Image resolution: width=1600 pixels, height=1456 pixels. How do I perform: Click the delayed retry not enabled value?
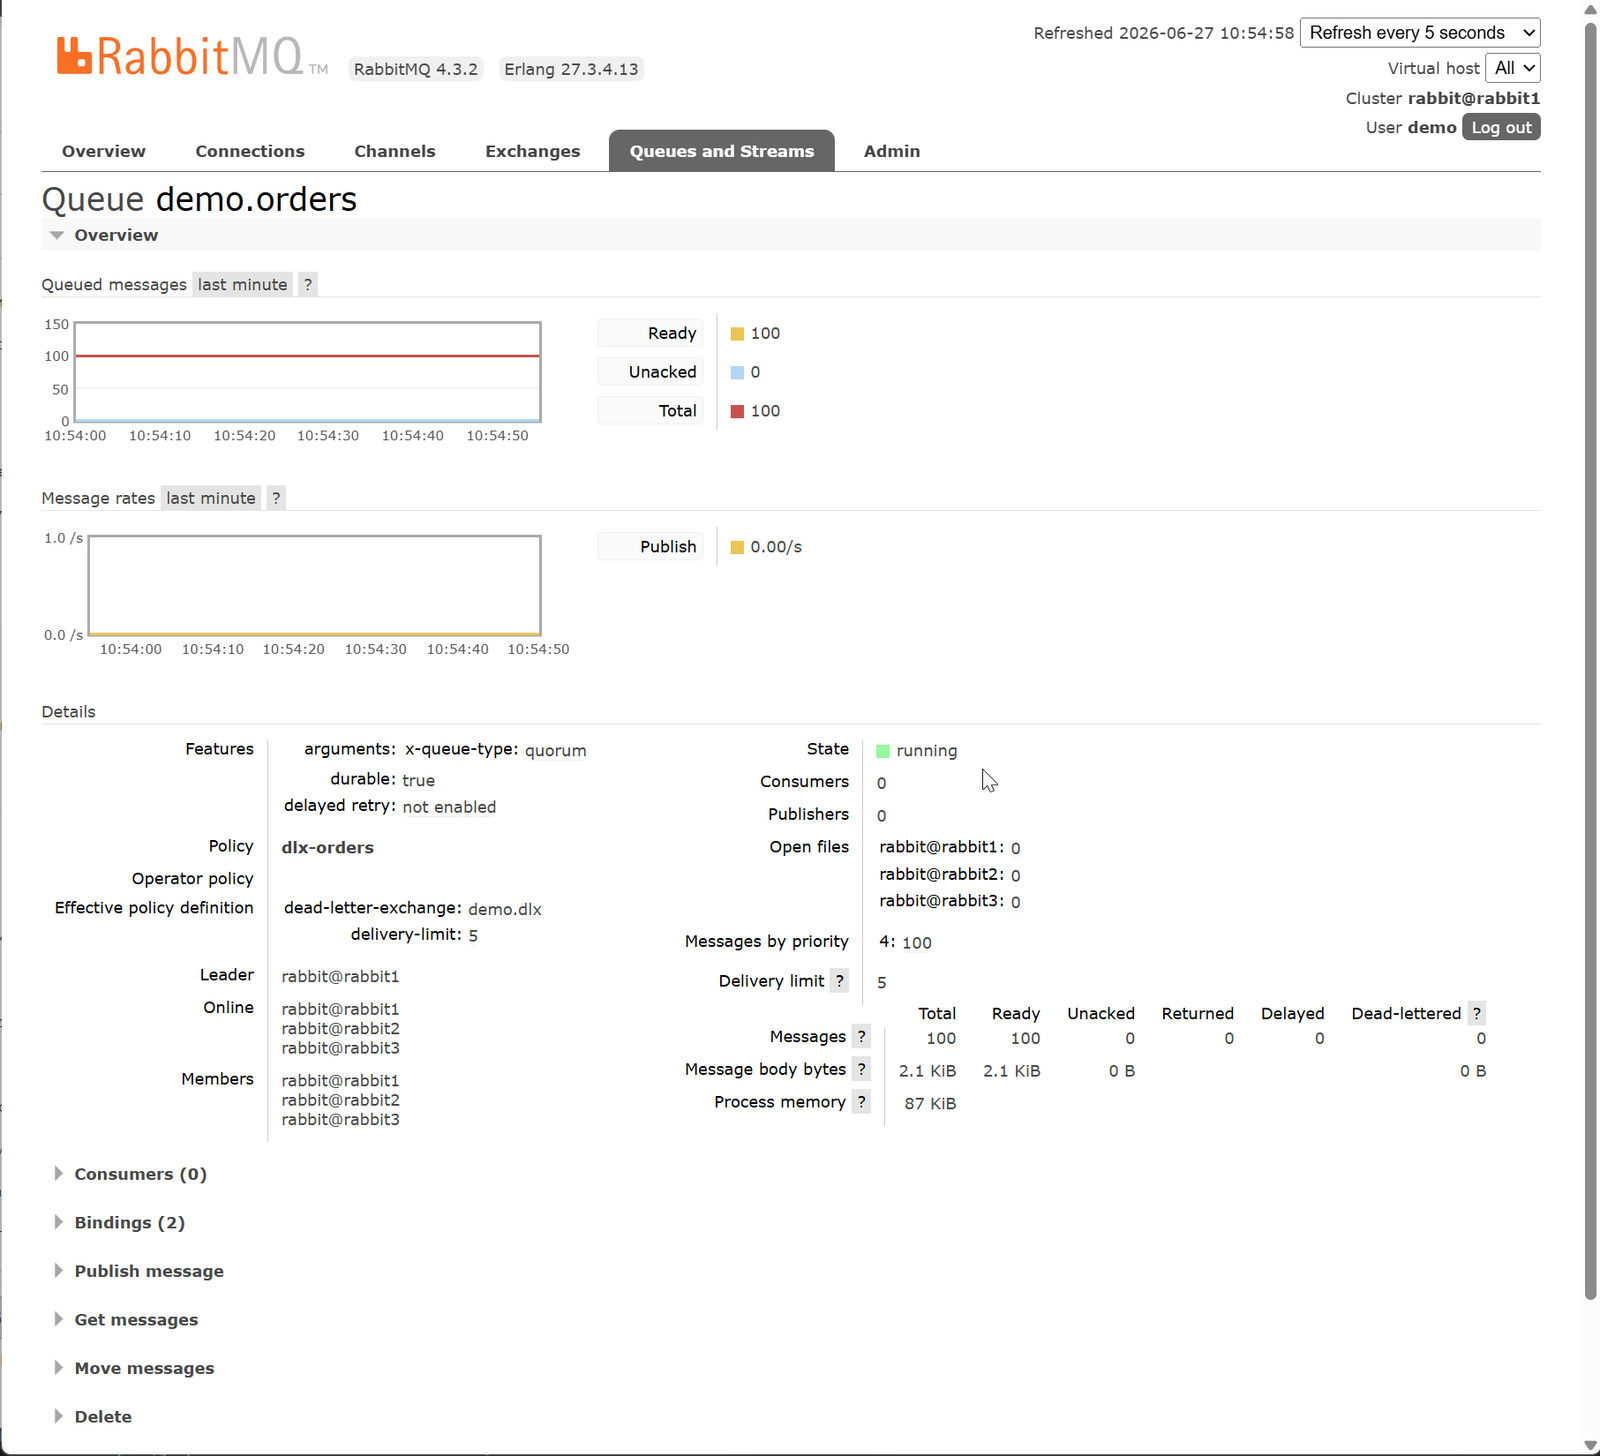click(449, 807)
